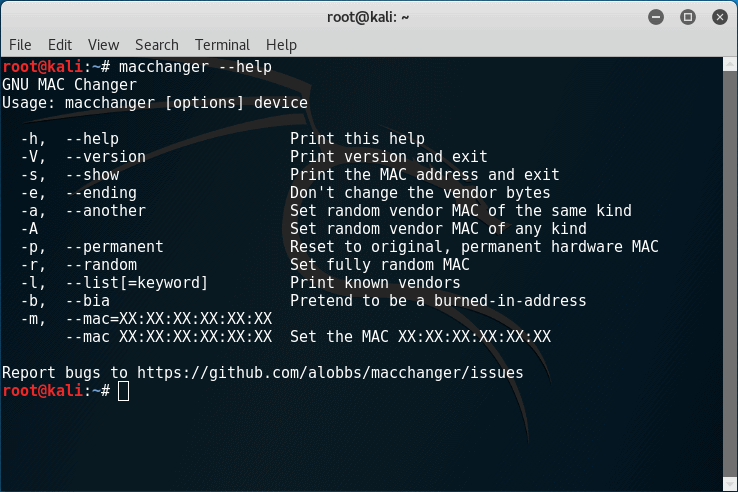Open the File menu
Screen dimensions: 738x492
click(20, 45)
